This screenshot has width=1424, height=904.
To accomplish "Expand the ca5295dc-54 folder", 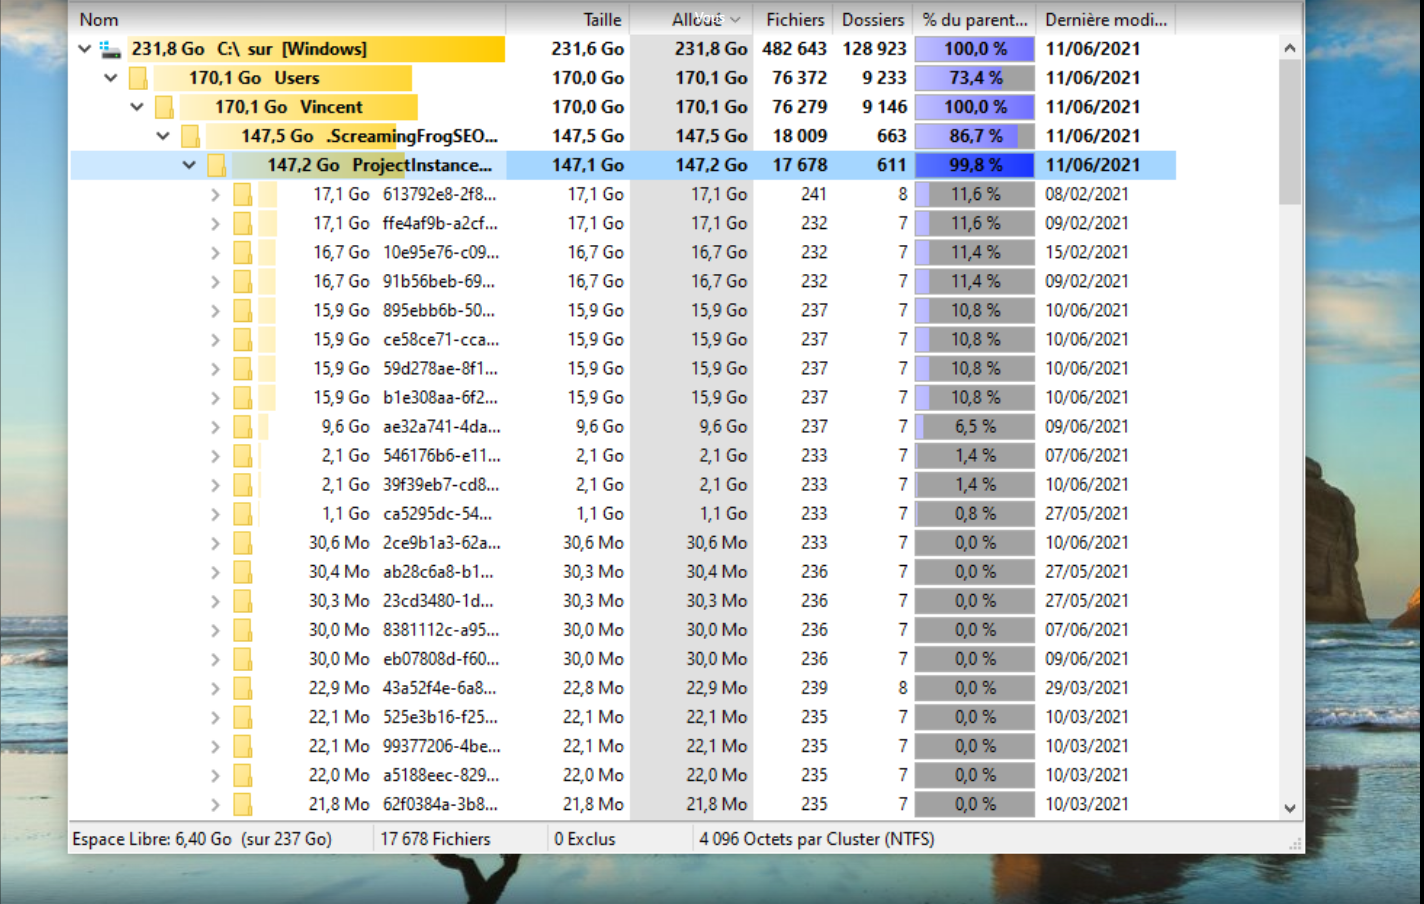I will pyautogui.click(x=215, y=514).
